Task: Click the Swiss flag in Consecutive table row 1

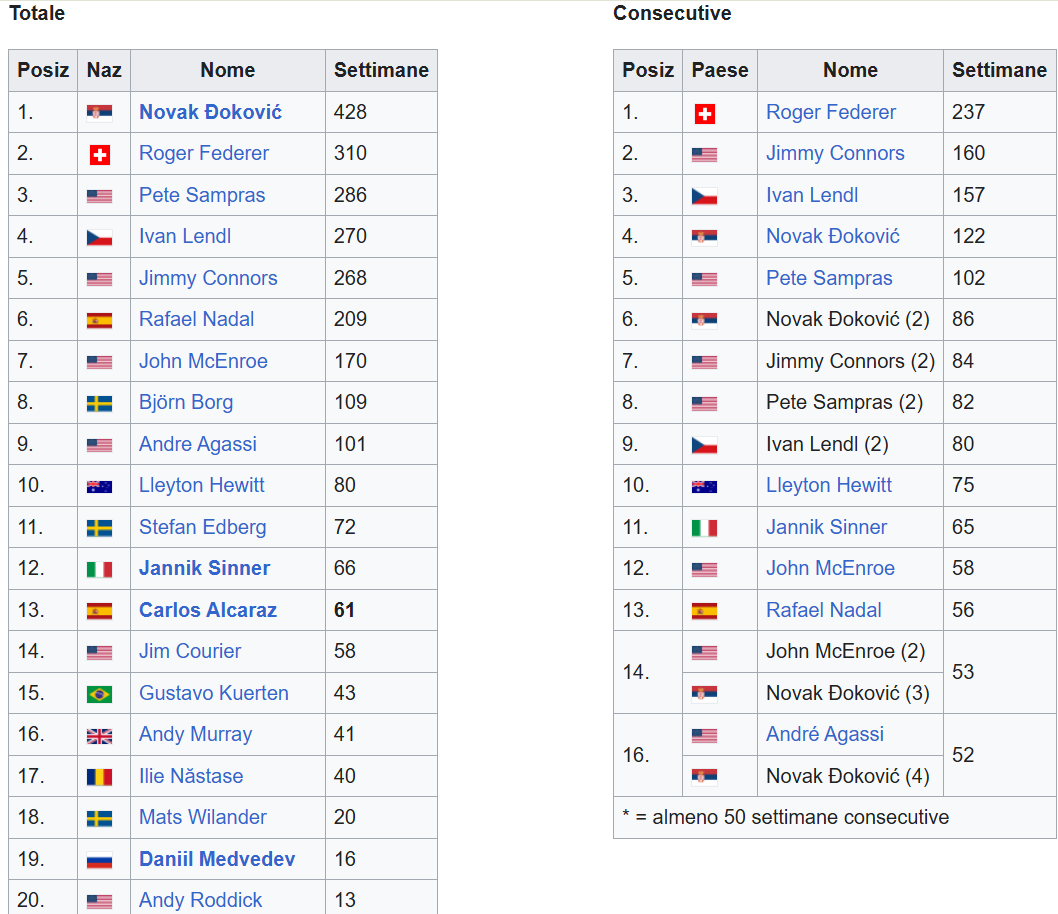Action: [704, 114]
